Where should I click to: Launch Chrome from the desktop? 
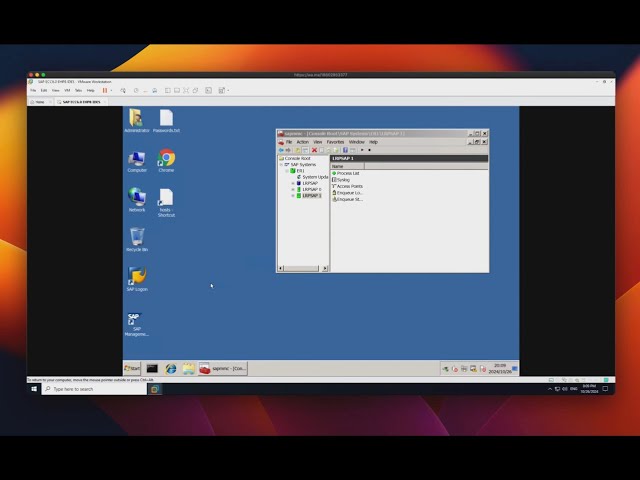(x=166, y=160)
